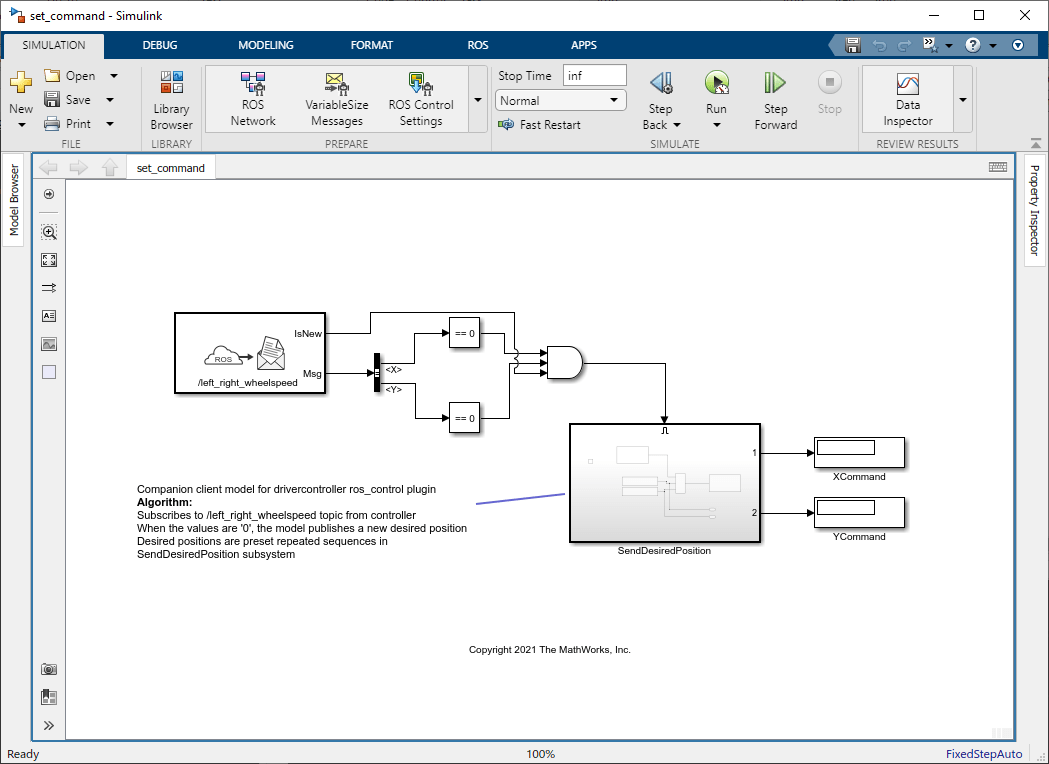The image size is (1049, 764).
Task: Click the FixedStepAuto solver link
Action: [984, 754]
